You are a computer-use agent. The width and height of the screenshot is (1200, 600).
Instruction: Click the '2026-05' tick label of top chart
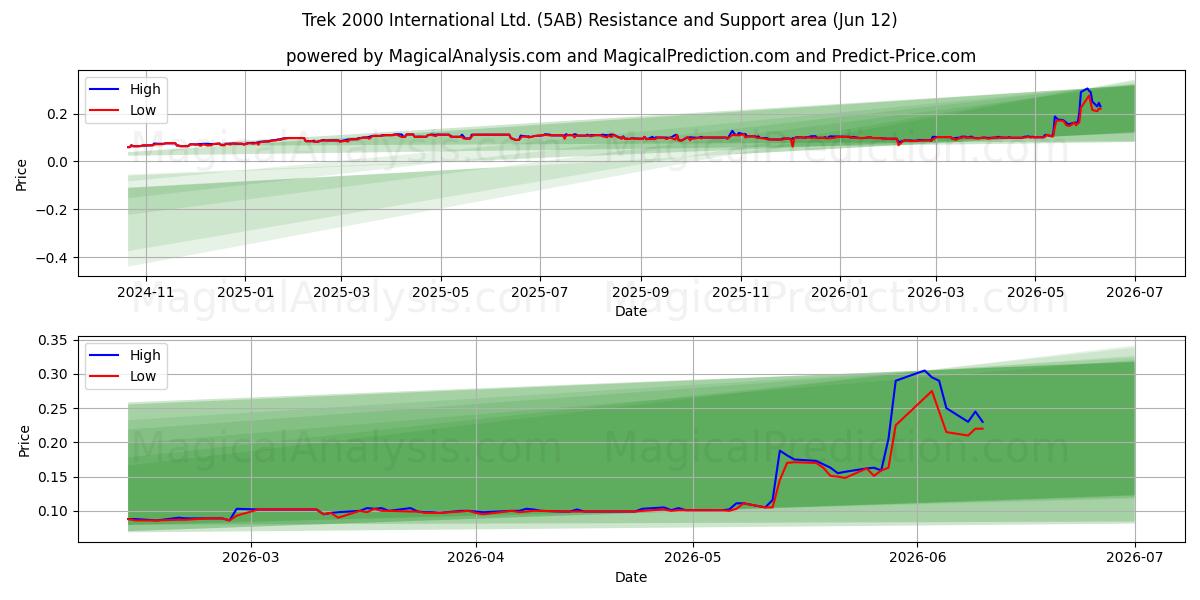[1035, 293]
